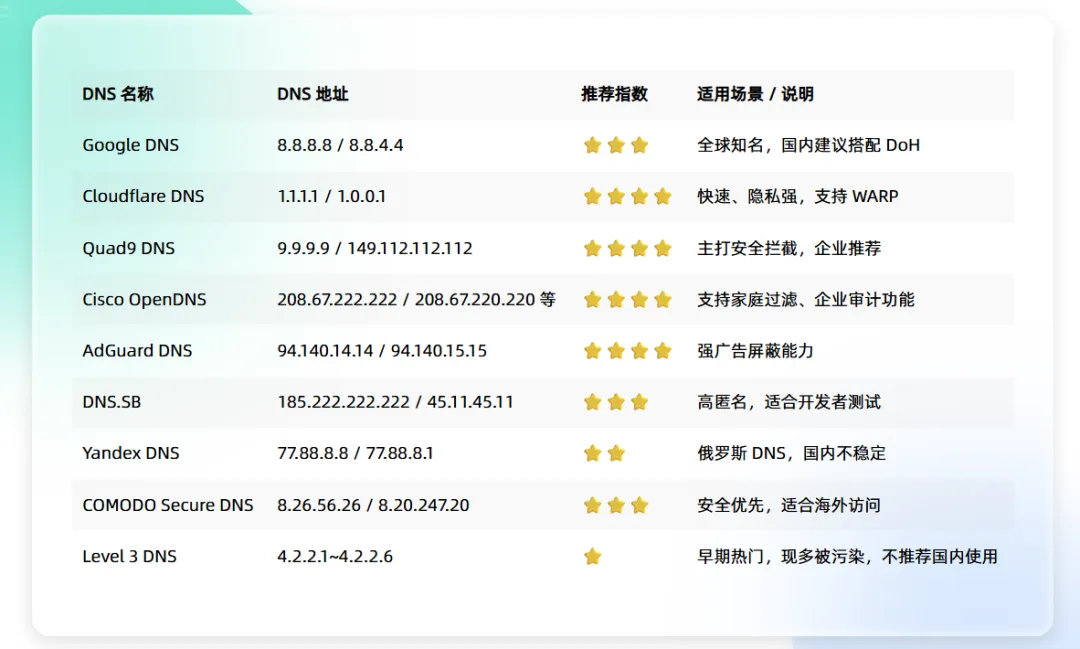Select the 'DNS.SB' name cell
The width and height of the screenshot is (1080, 649).
112,402
